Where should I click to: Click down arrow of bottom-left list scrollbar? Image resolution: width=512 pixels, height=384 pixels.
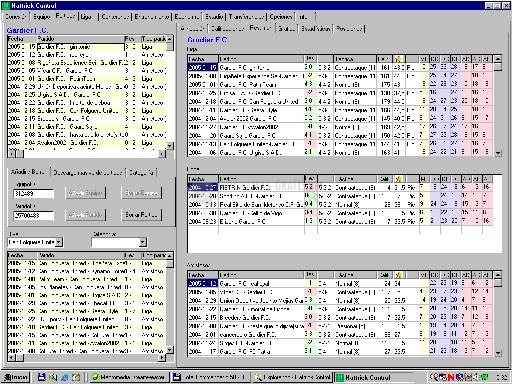(170, 350)
